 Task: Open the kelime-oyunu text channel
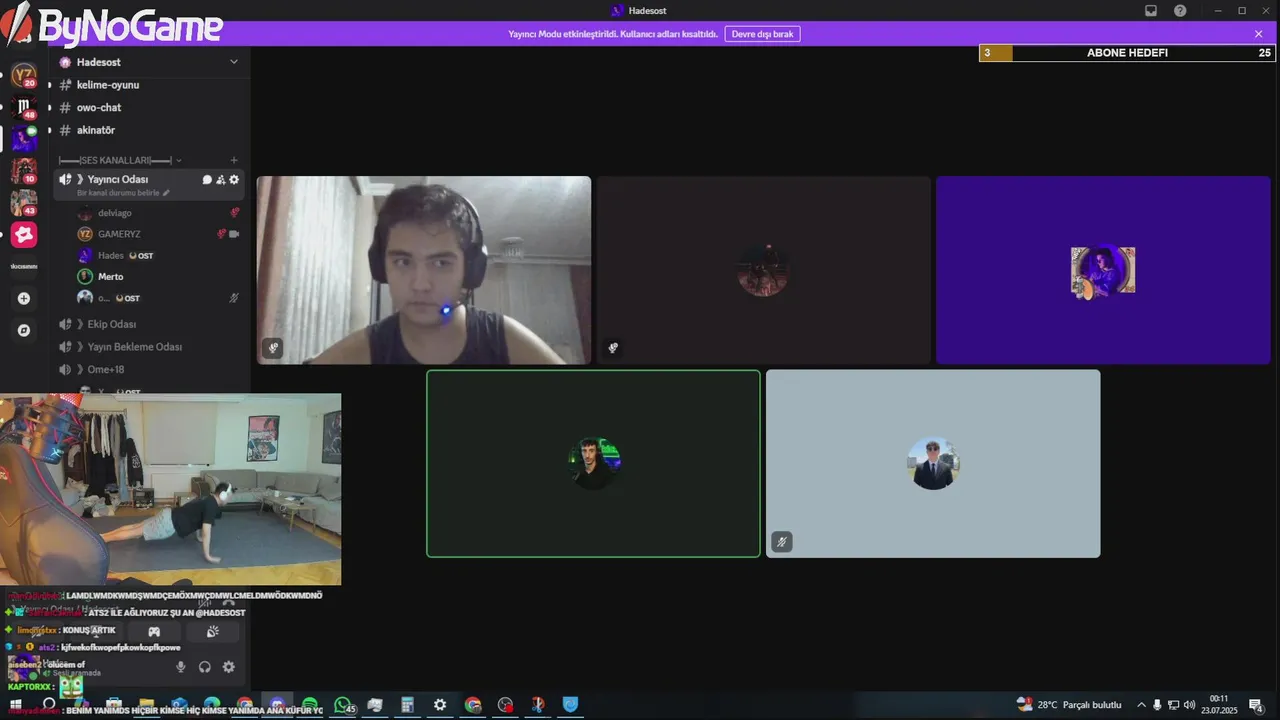point(150,85)
